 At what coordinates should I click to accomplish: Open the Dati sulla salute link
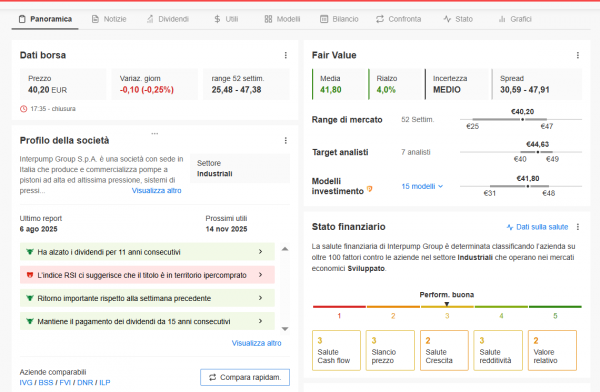tap(538, 227)
